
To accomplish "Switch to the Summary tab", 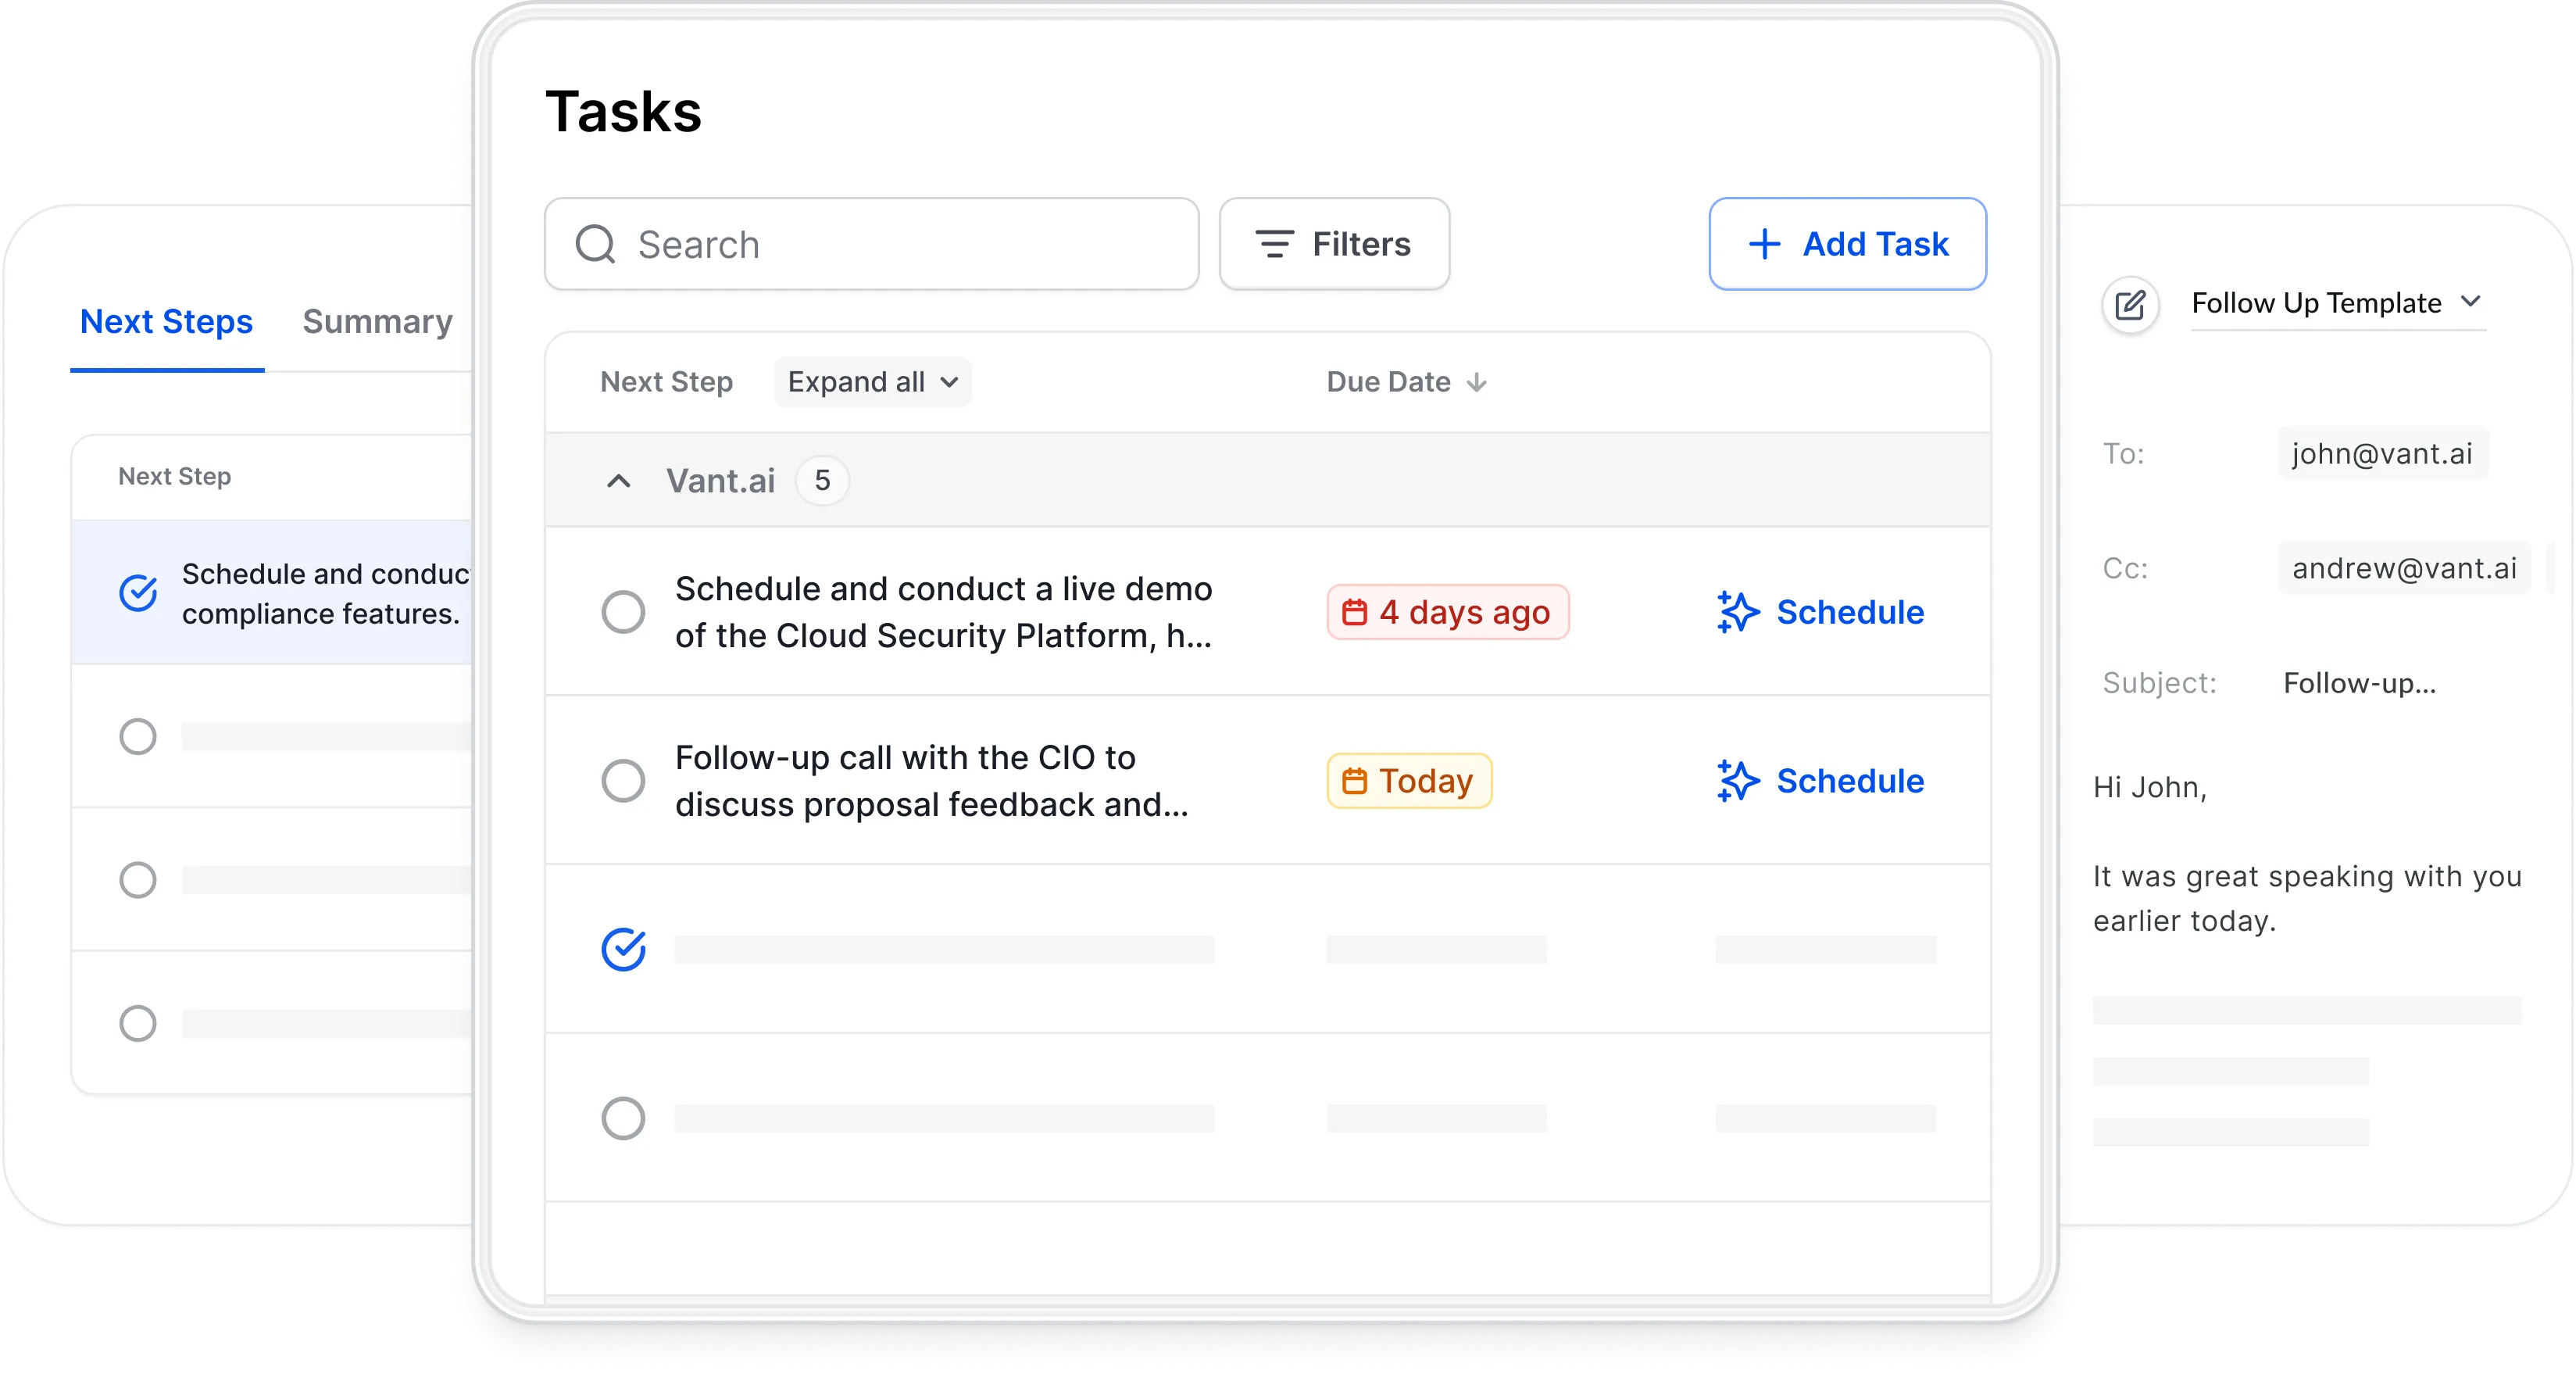I will pyautogui.click(x=378, y=322).
